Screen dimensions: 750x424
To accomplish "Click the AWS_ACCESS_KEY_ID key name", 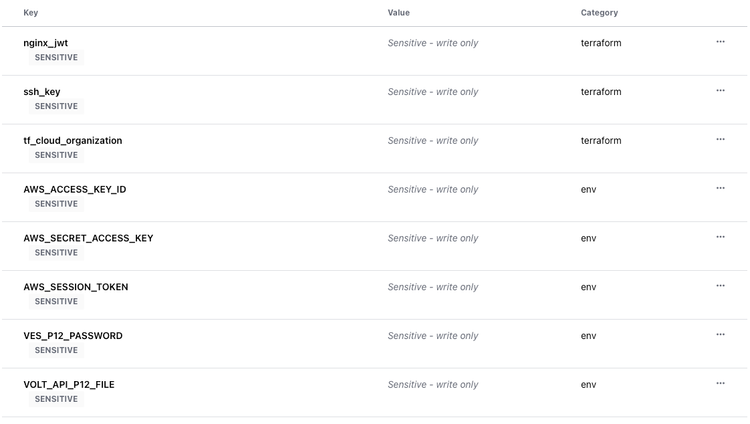I will [75, 189].
